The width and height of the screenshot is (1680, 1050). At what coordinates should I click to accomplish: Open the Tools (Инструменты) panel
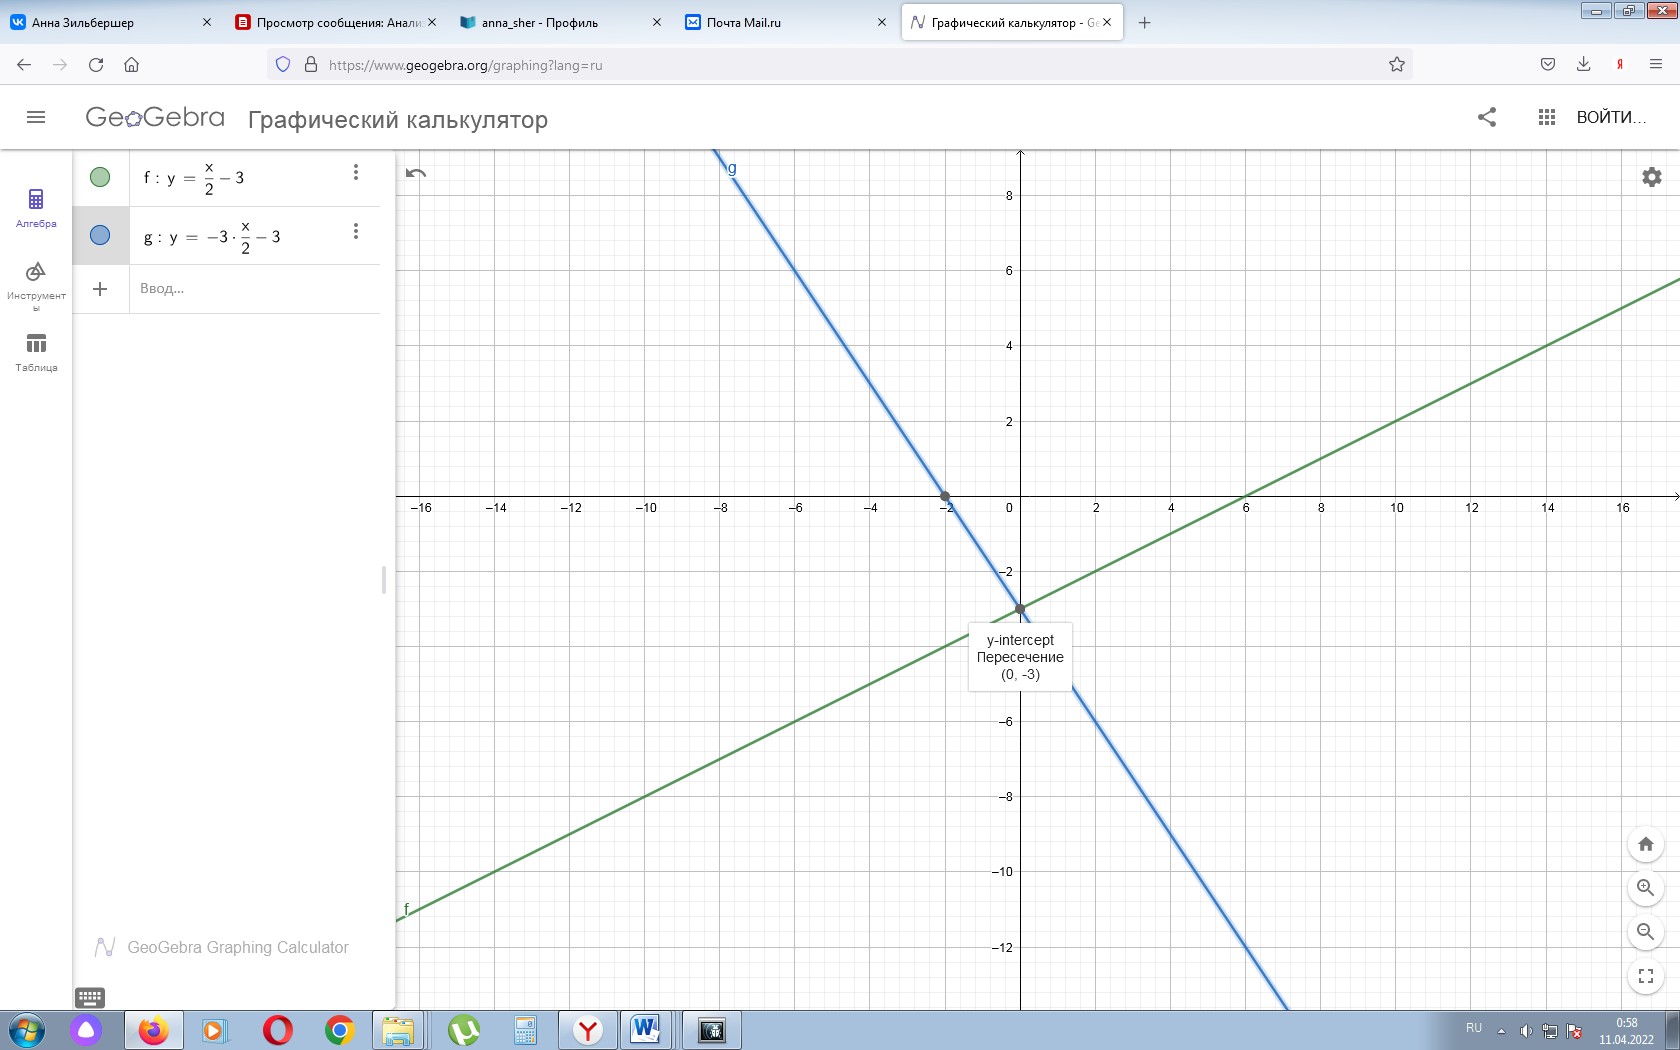tap(36, 285)
